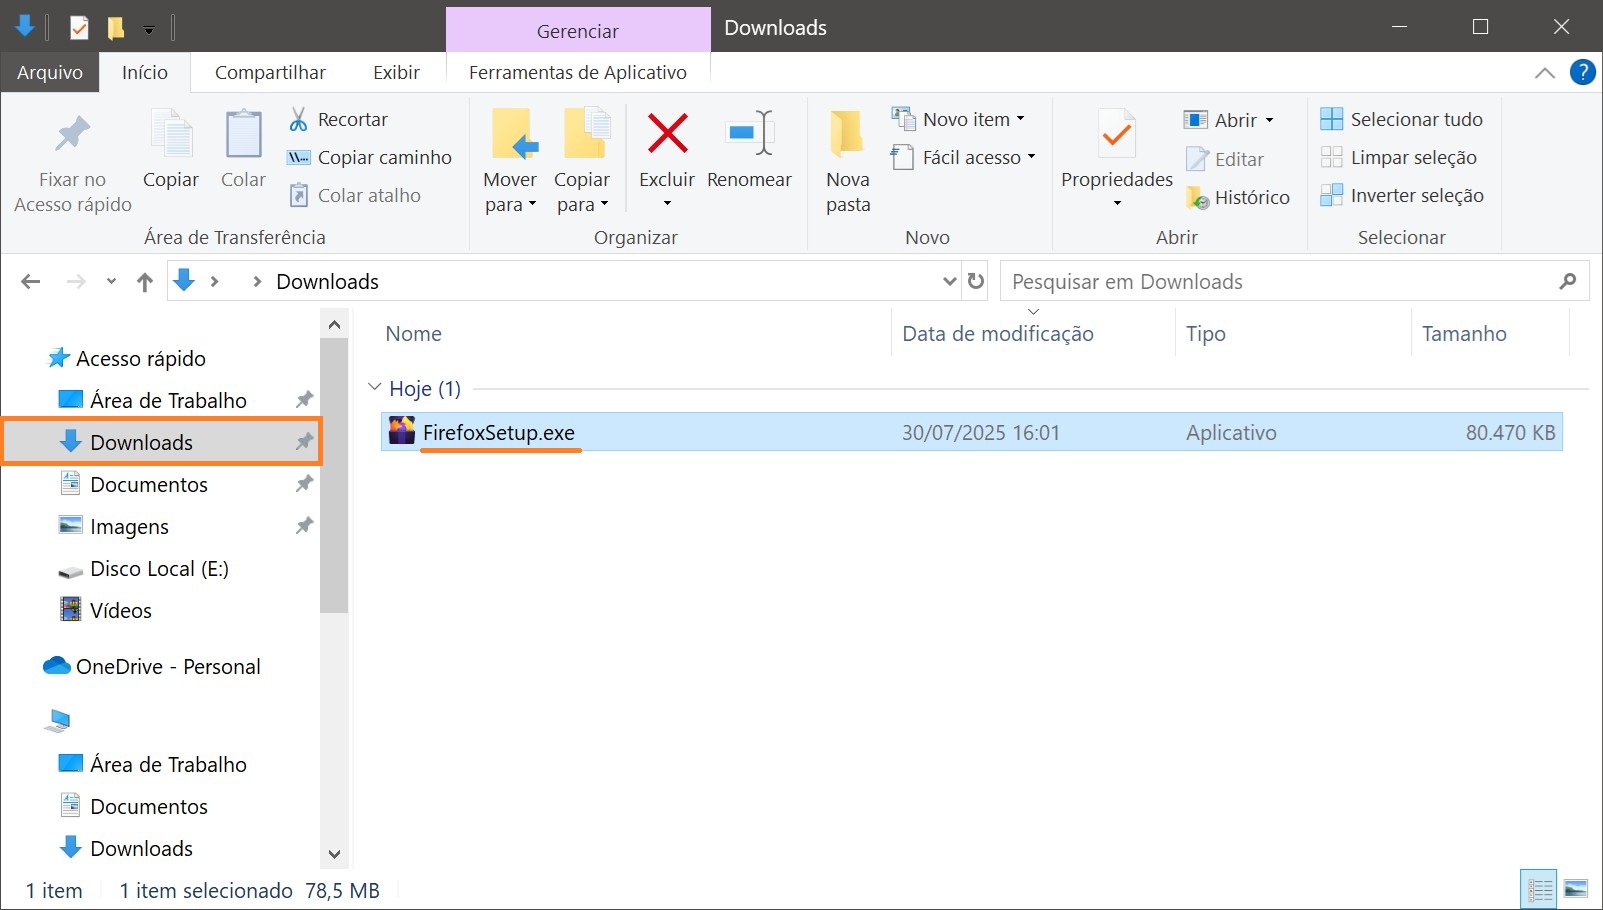This screenshot has height=910, width=1603.
Task: Switch to the Início ribbon tab
Action: pos(145,72)
